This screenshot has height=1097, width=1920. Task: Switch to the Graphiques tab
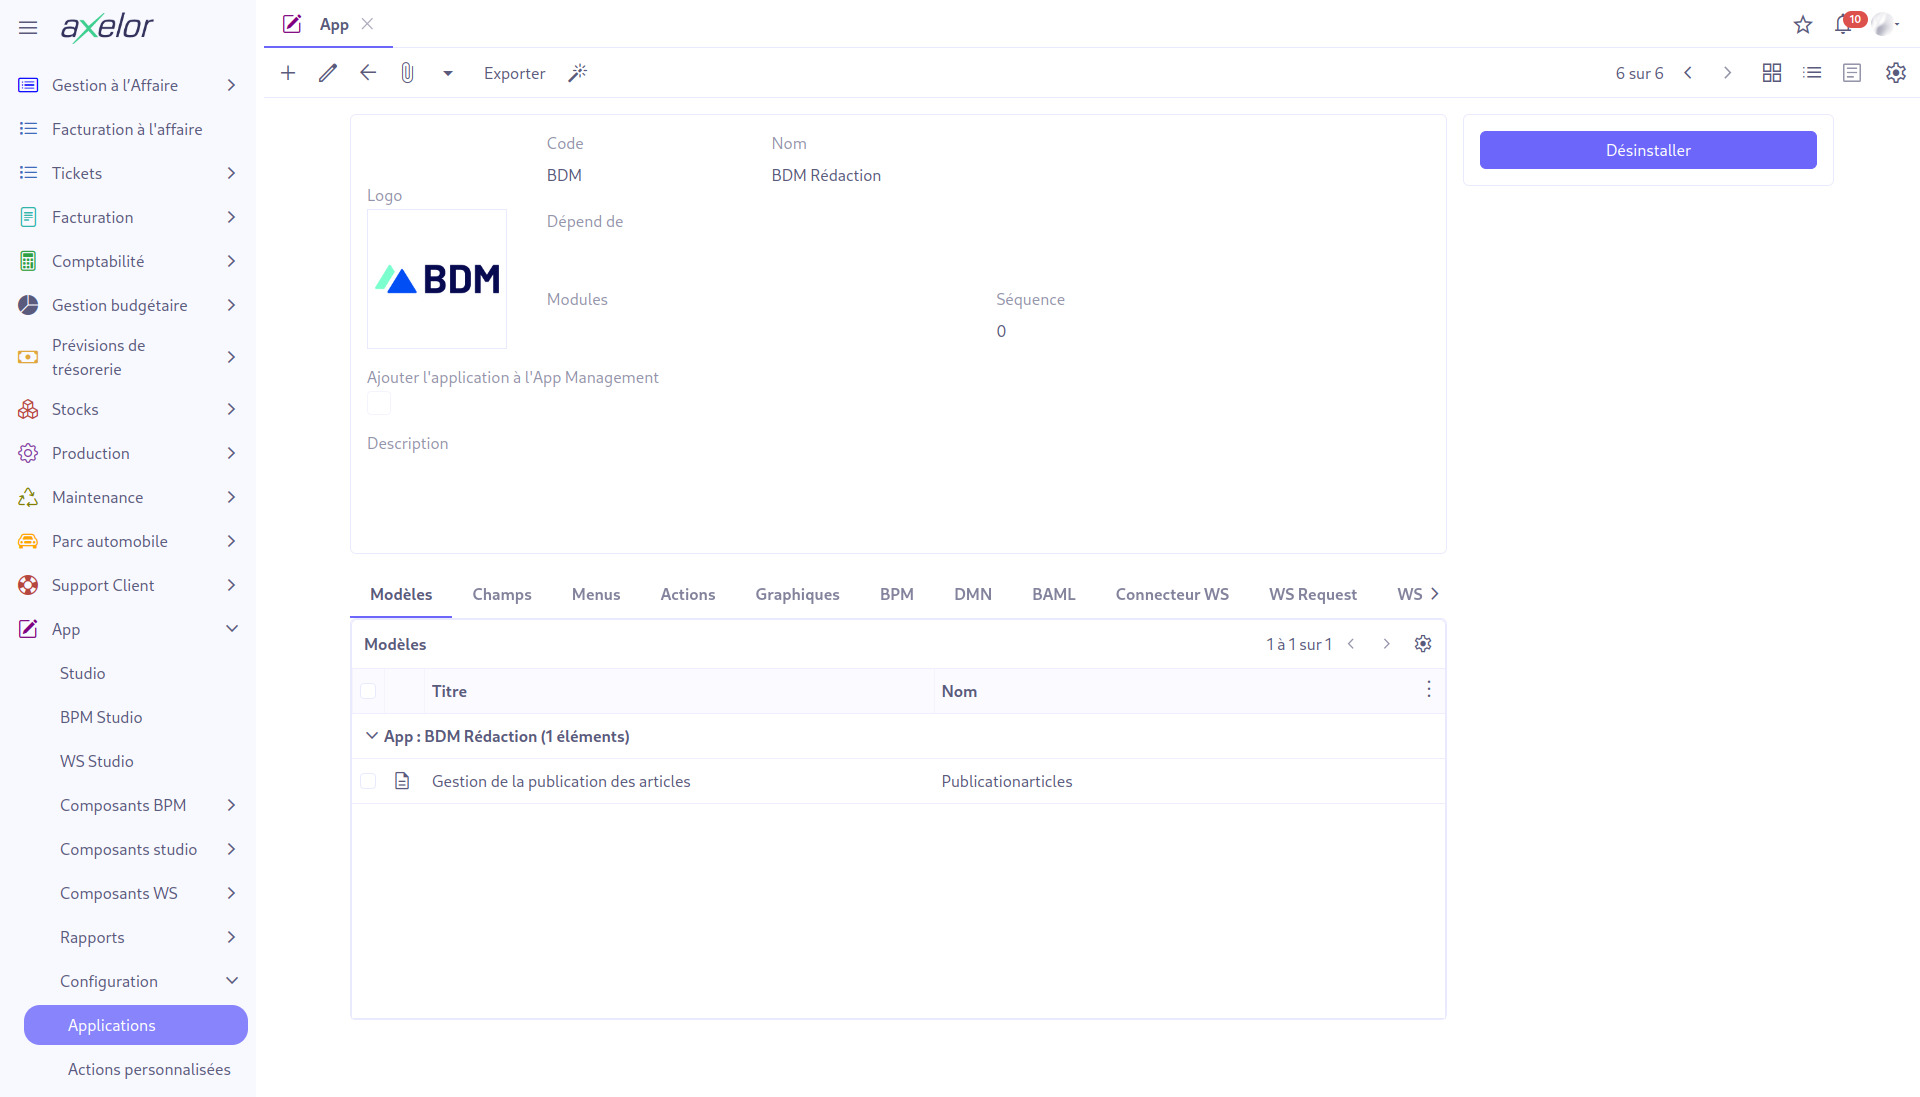[x=797, y=594]
